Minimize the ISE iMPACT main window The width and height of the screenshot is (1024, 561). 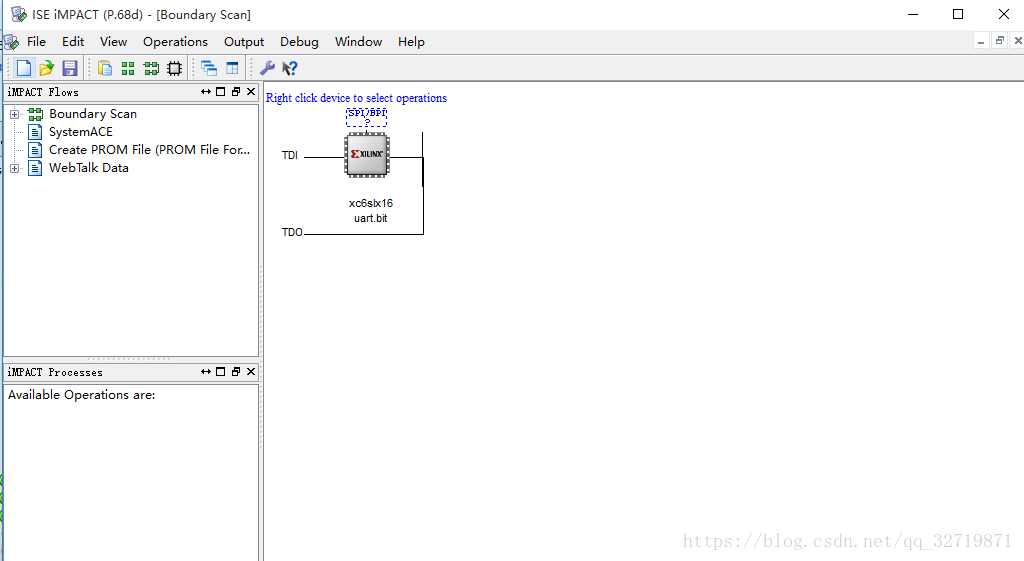pyautogui.click(x=913, y=14)
